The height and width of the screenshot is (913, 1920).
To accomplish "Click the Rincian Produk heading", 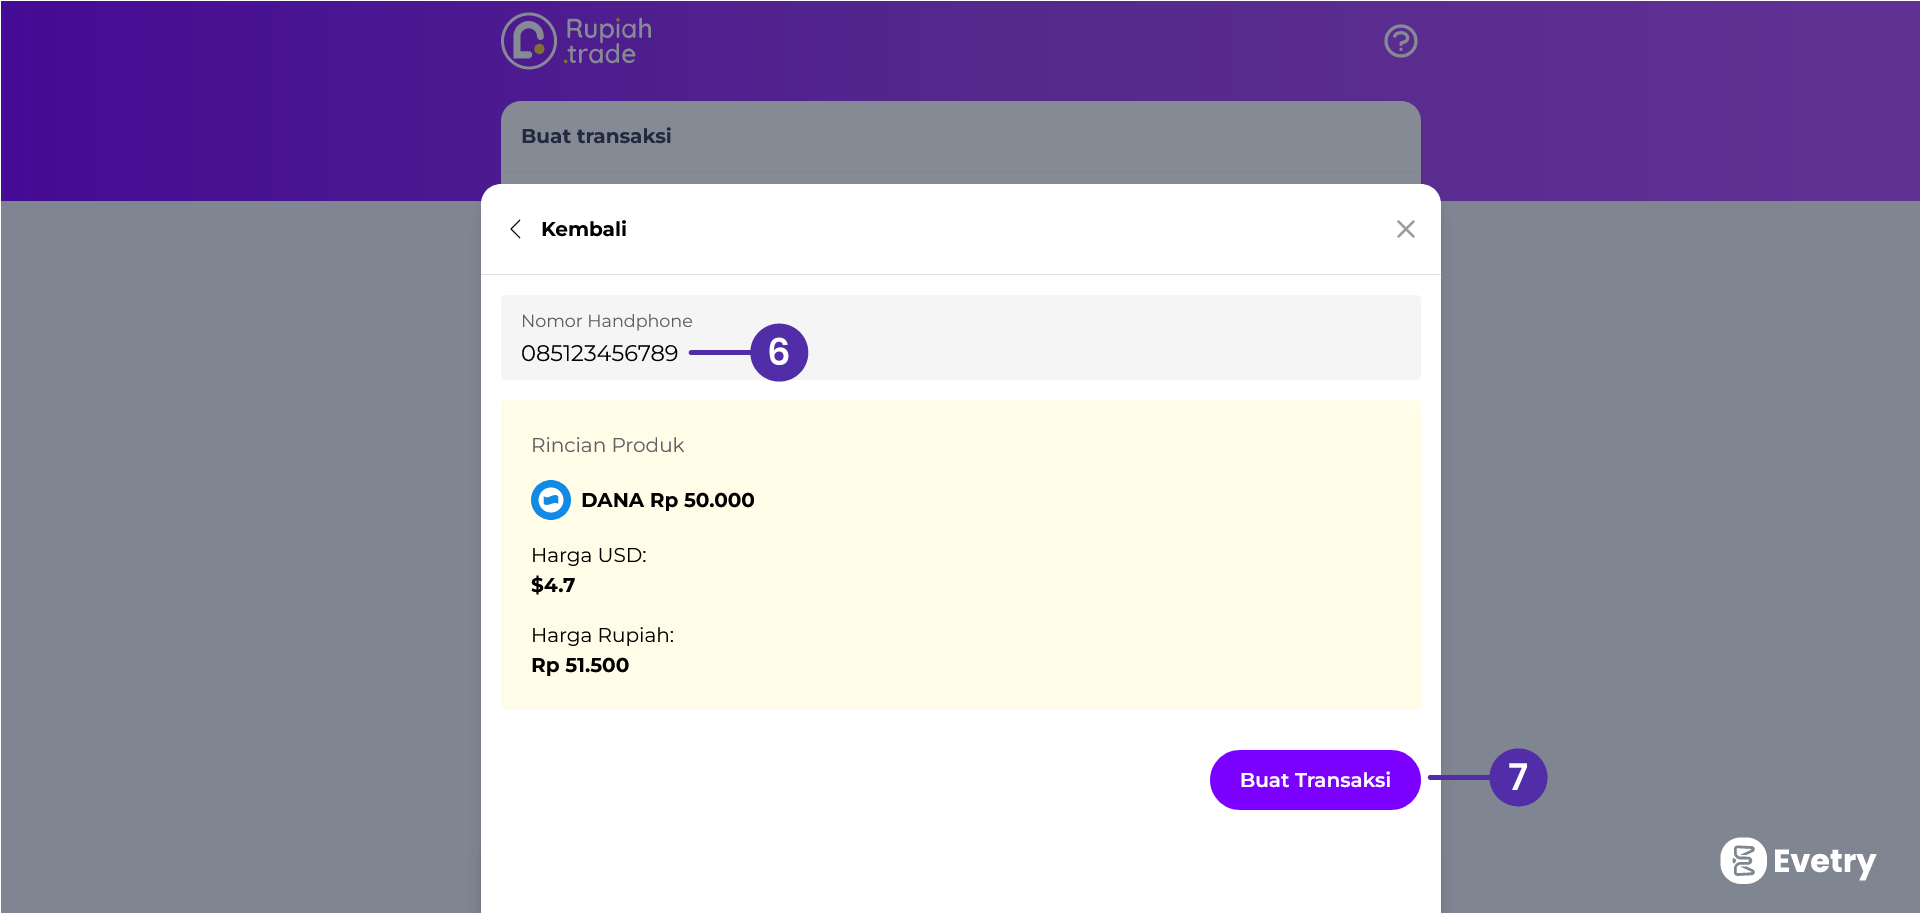I will point(607,445).
